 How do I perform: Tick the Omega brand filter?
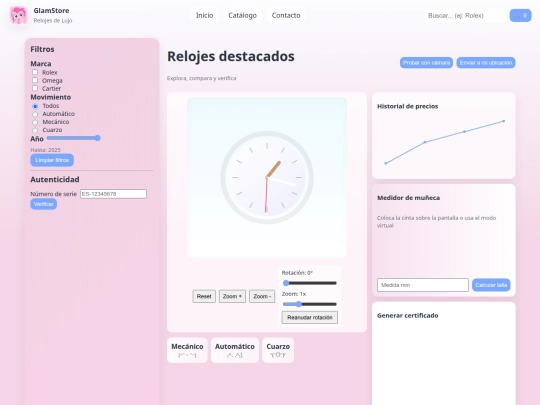[x=35, y=80]
